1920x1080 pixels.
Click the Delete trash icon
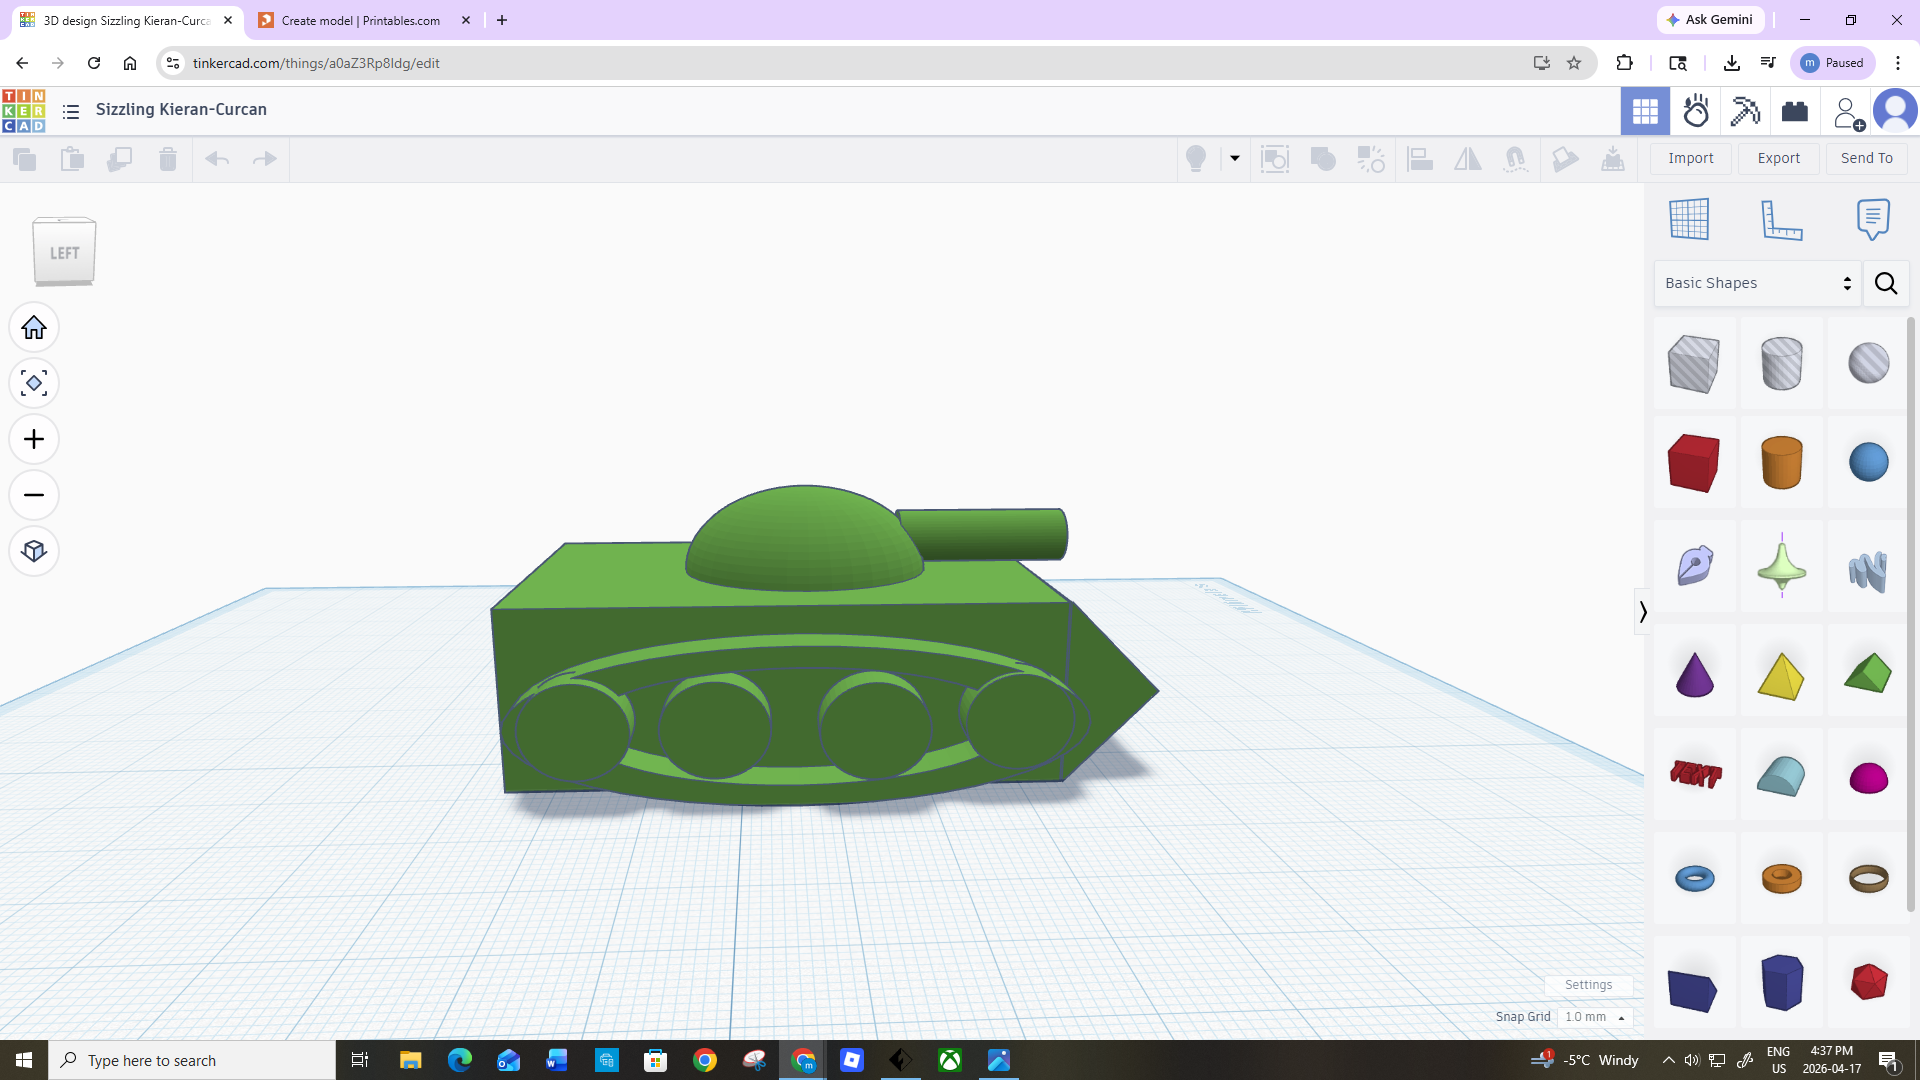tap(168, 159)
